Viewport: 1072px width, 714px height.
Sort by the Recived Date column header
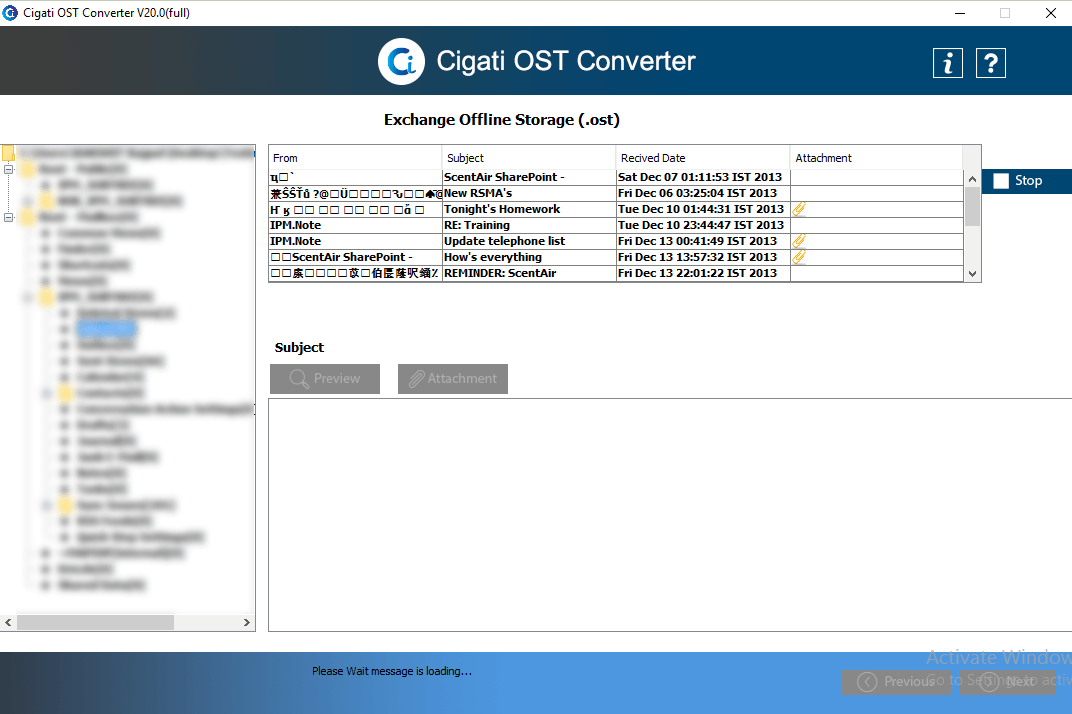click(x=703, y=158)
